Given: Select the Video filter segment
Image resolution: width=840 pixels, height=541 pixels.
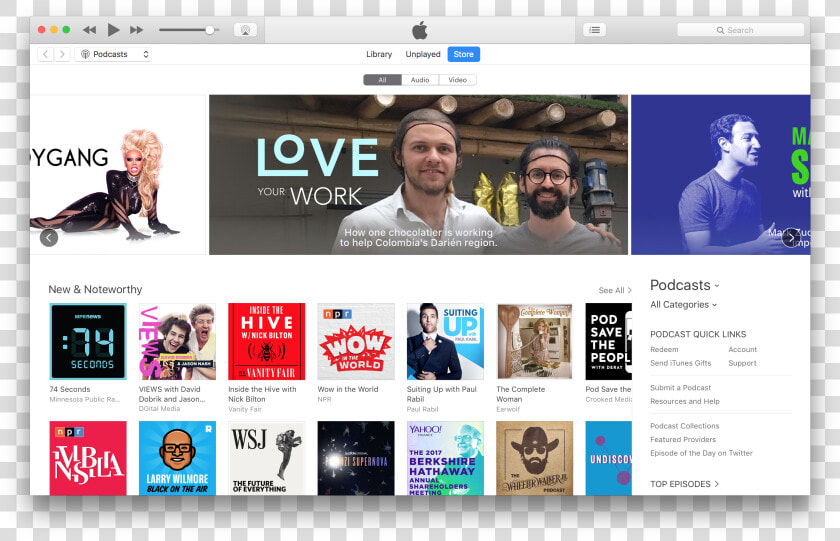Looking at the screenshot, I should [x=458, y=80].
